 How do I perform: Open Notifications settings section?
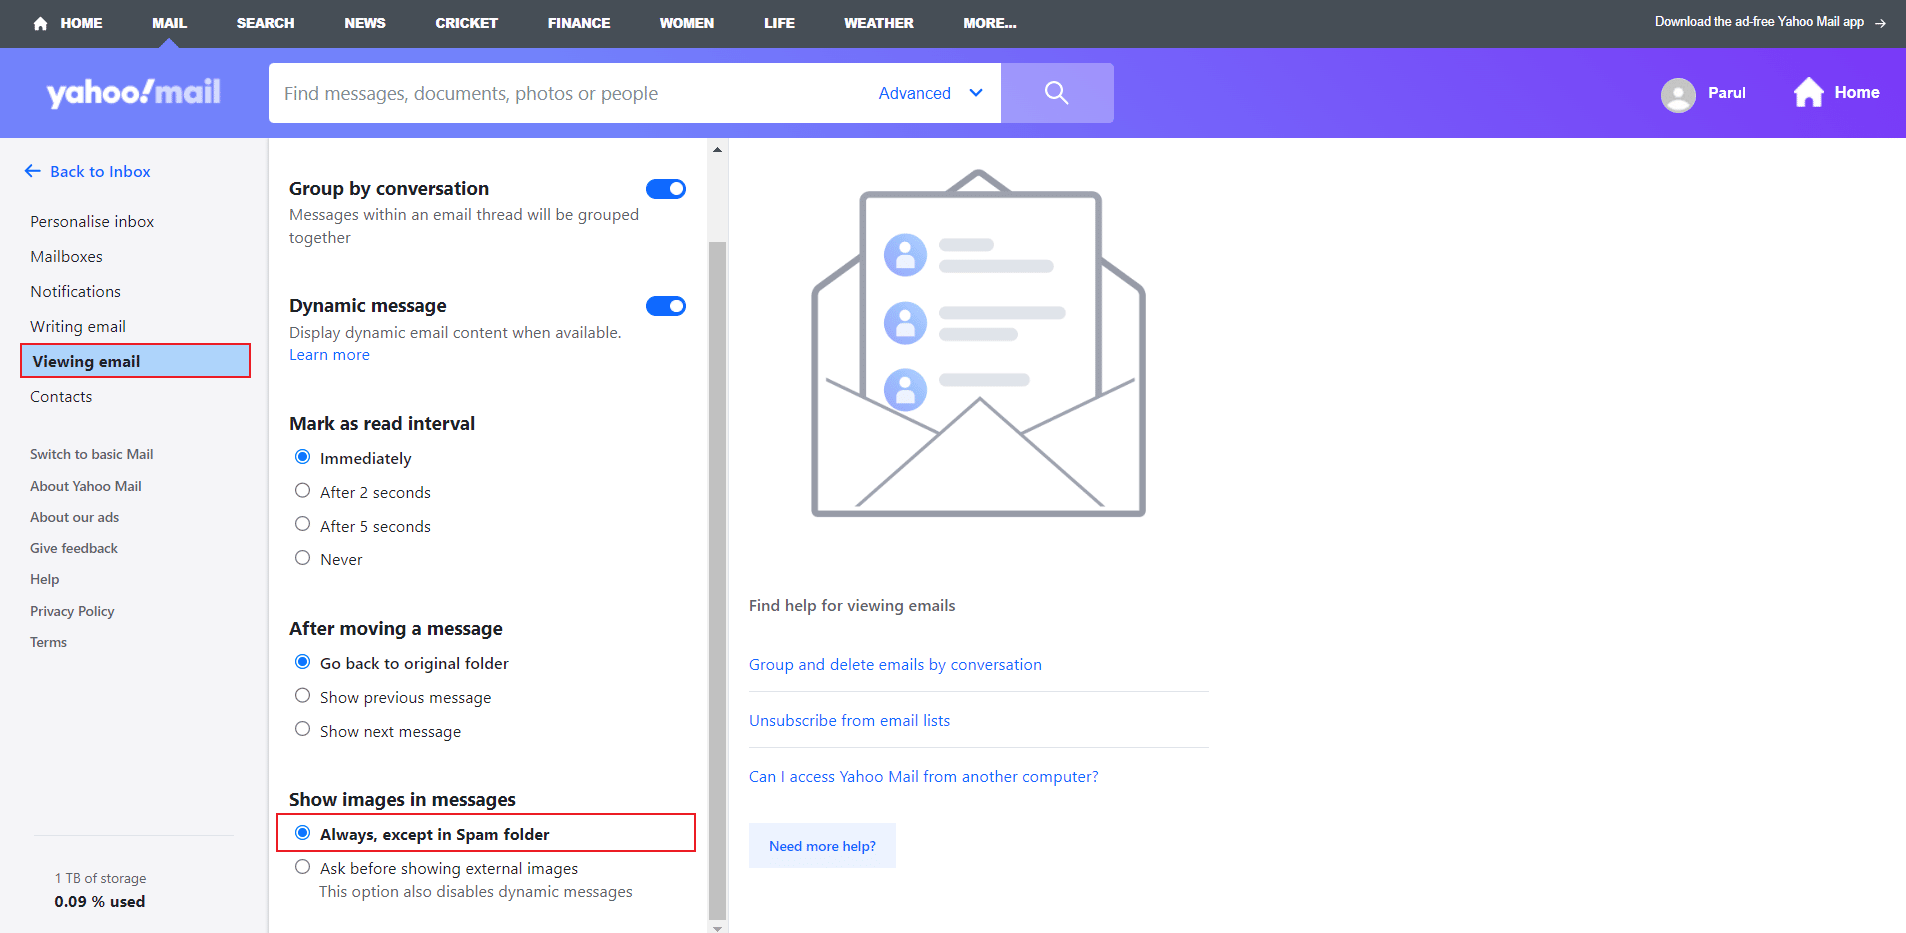[x=75, y=291]
